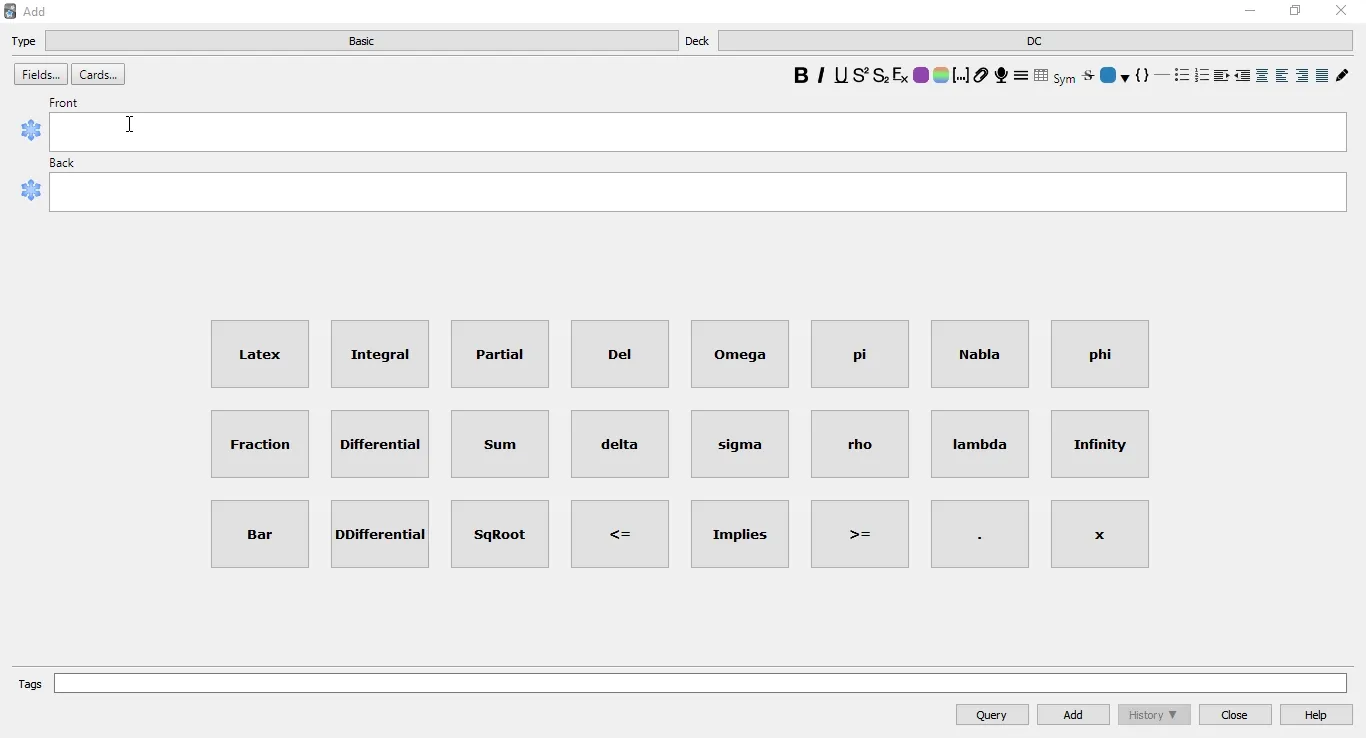Insert a table using the table icon
This screenshot has width=1366, height=738.
pyautogui.click(x=1043, y=76)
